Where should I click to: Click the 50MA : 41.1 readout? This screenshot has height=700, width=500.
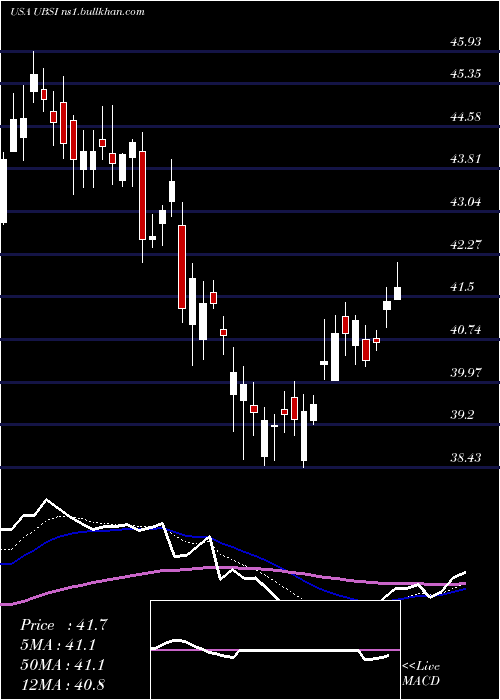62,665
